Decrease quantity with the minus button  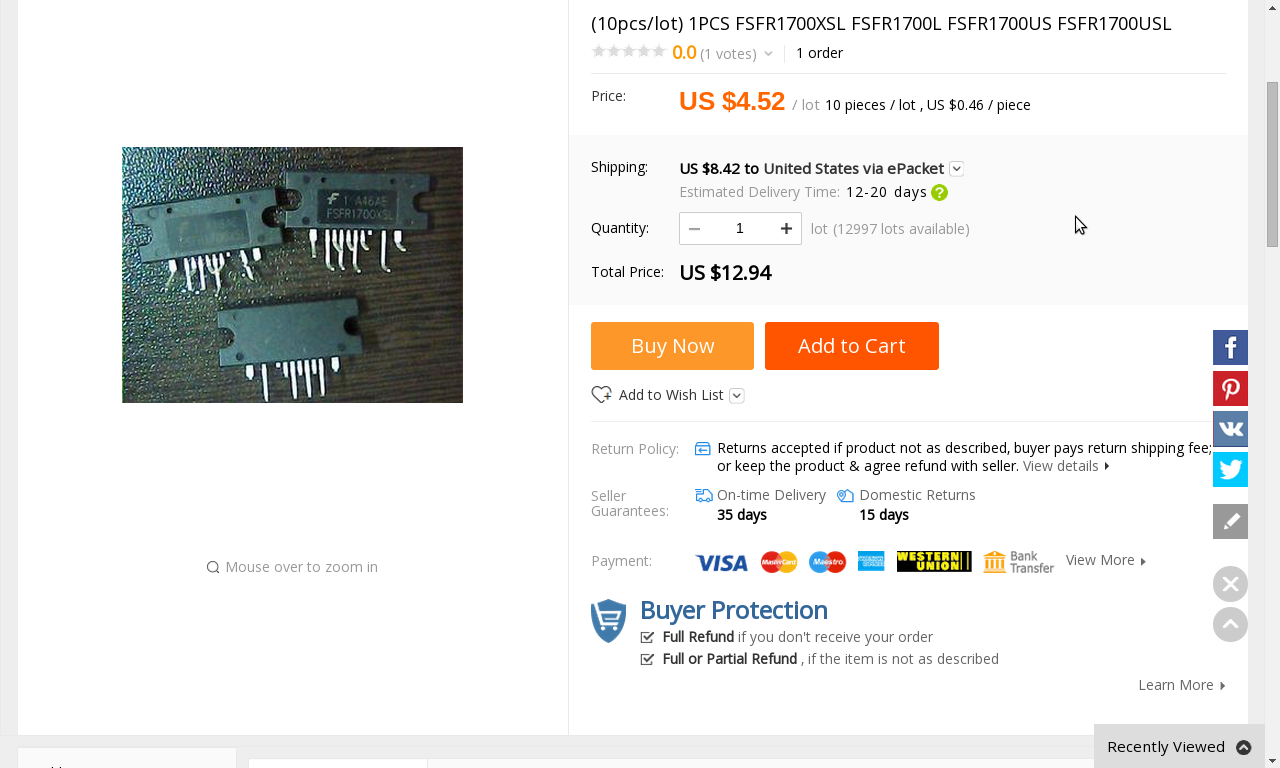[694, 229]
